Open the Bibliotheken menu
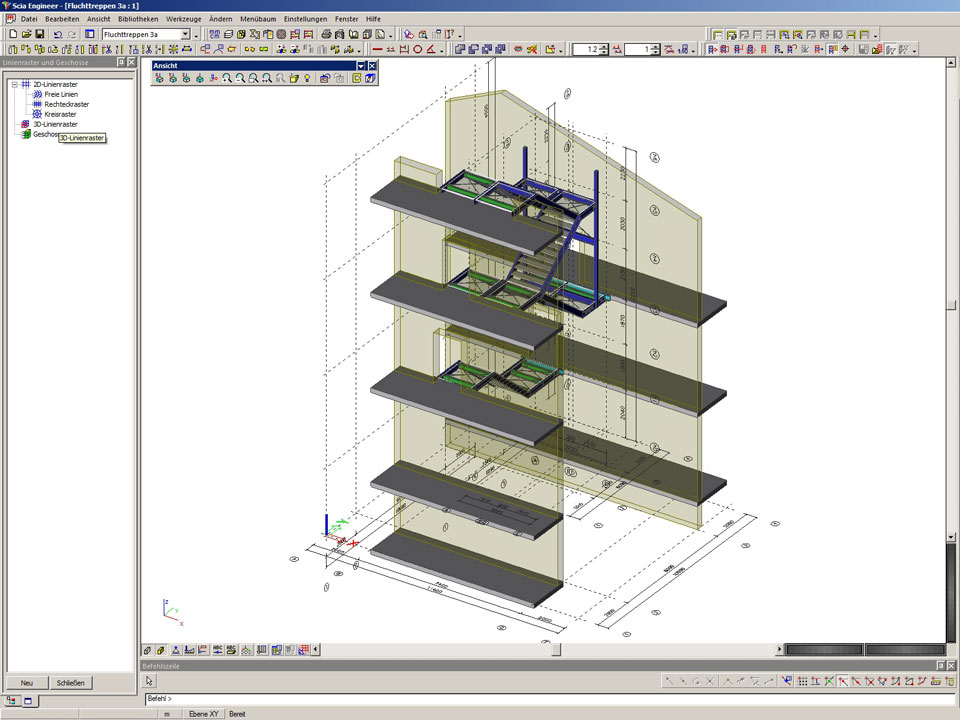 click(137, 19)
